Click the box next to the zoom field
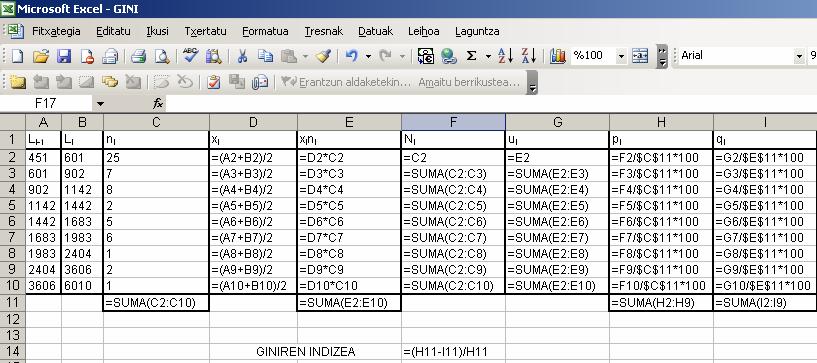Screen dimensions: 817x363 (x=639, y=56)
